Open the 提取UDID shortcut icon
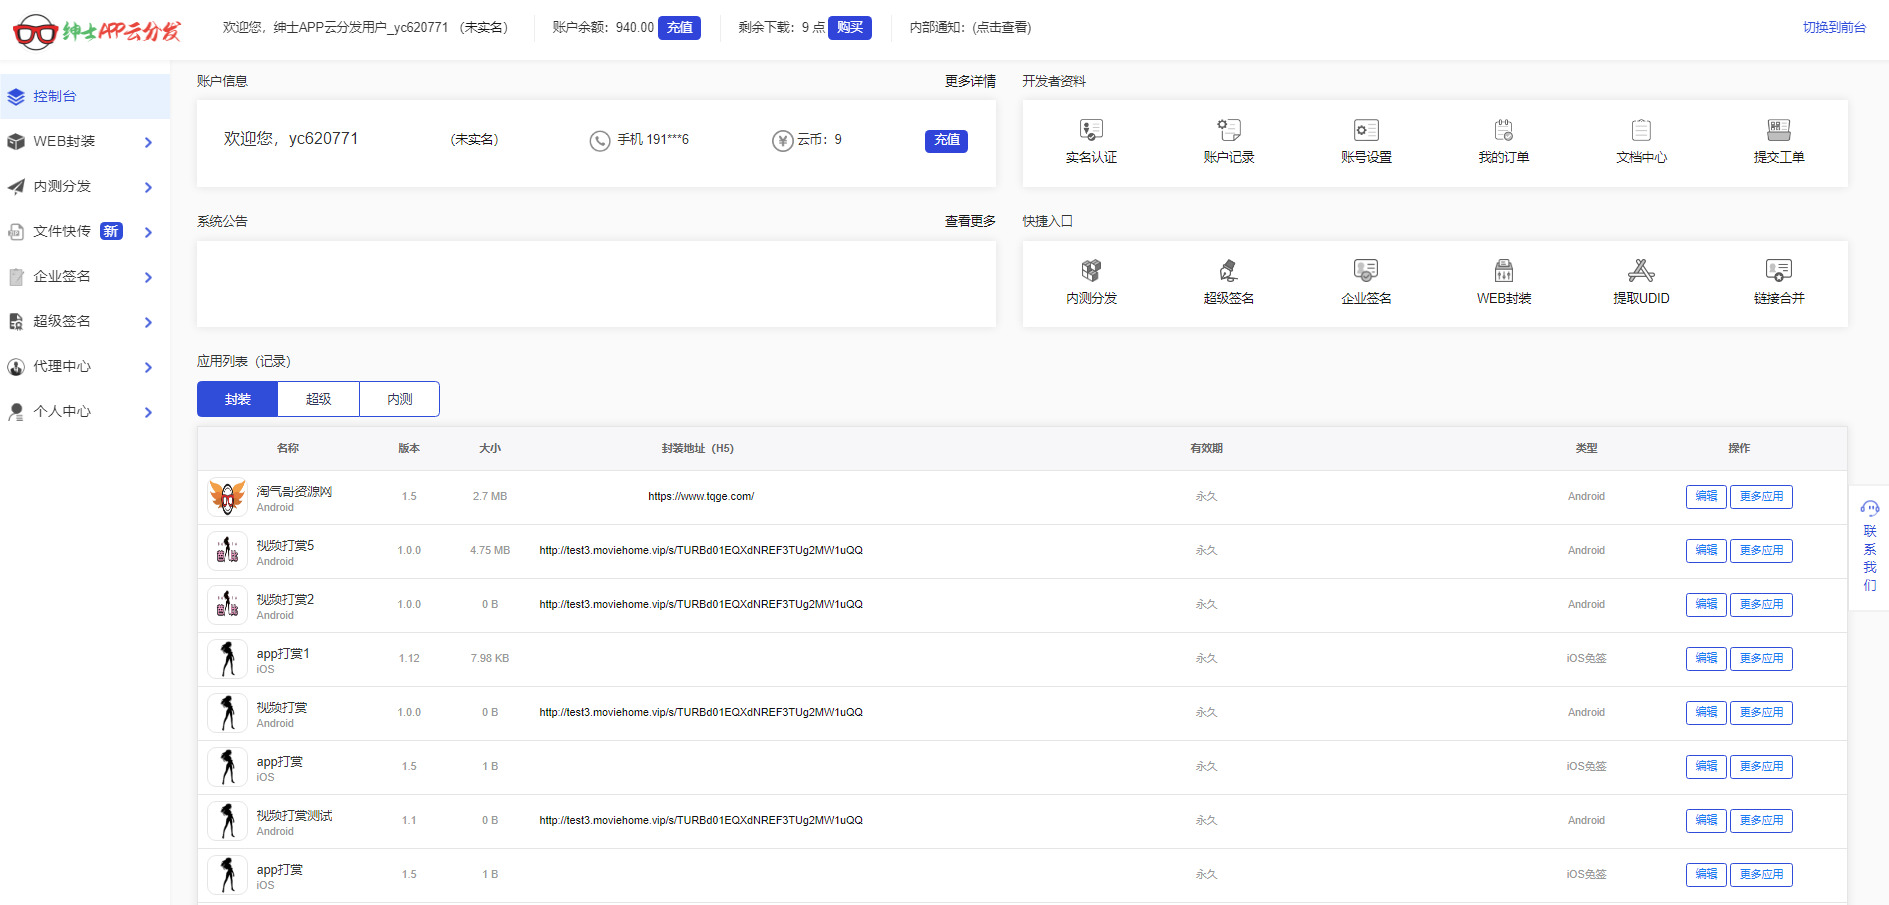This screenshot has height=905, width=1889. [x=1641, y=271]
